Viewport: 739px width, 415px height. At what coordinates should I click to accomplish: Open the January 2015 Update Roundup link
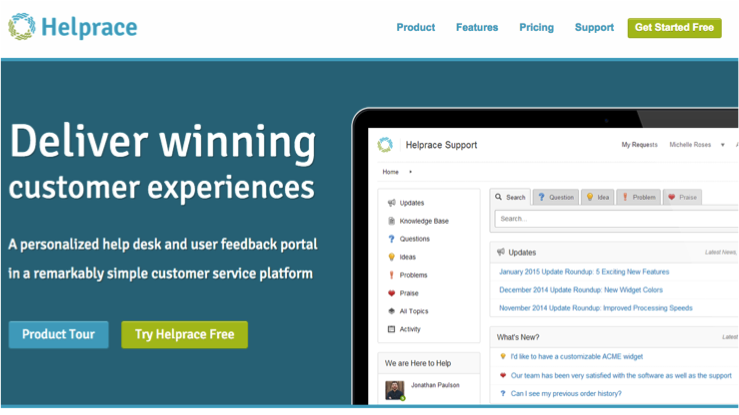click(x=584, y=272)
